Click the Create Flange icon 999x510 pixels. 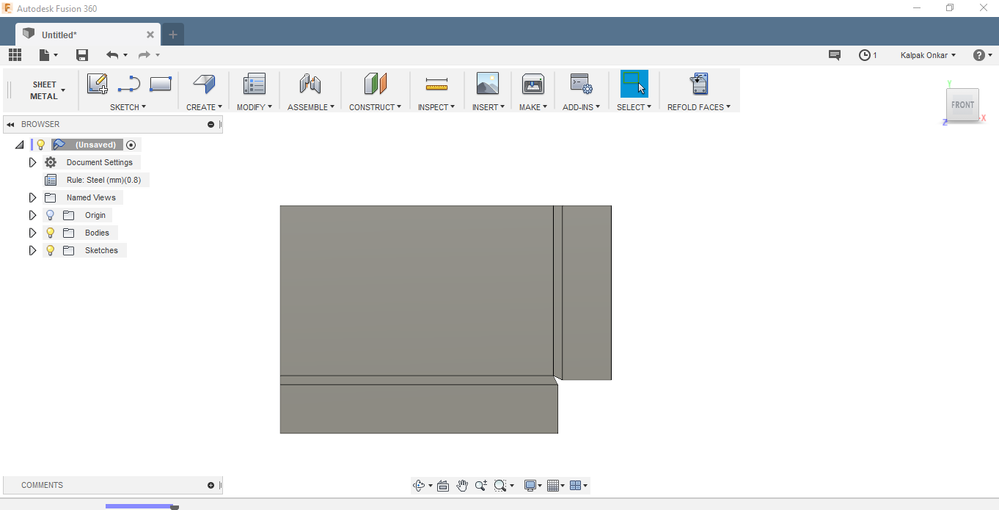click(204, 84)
